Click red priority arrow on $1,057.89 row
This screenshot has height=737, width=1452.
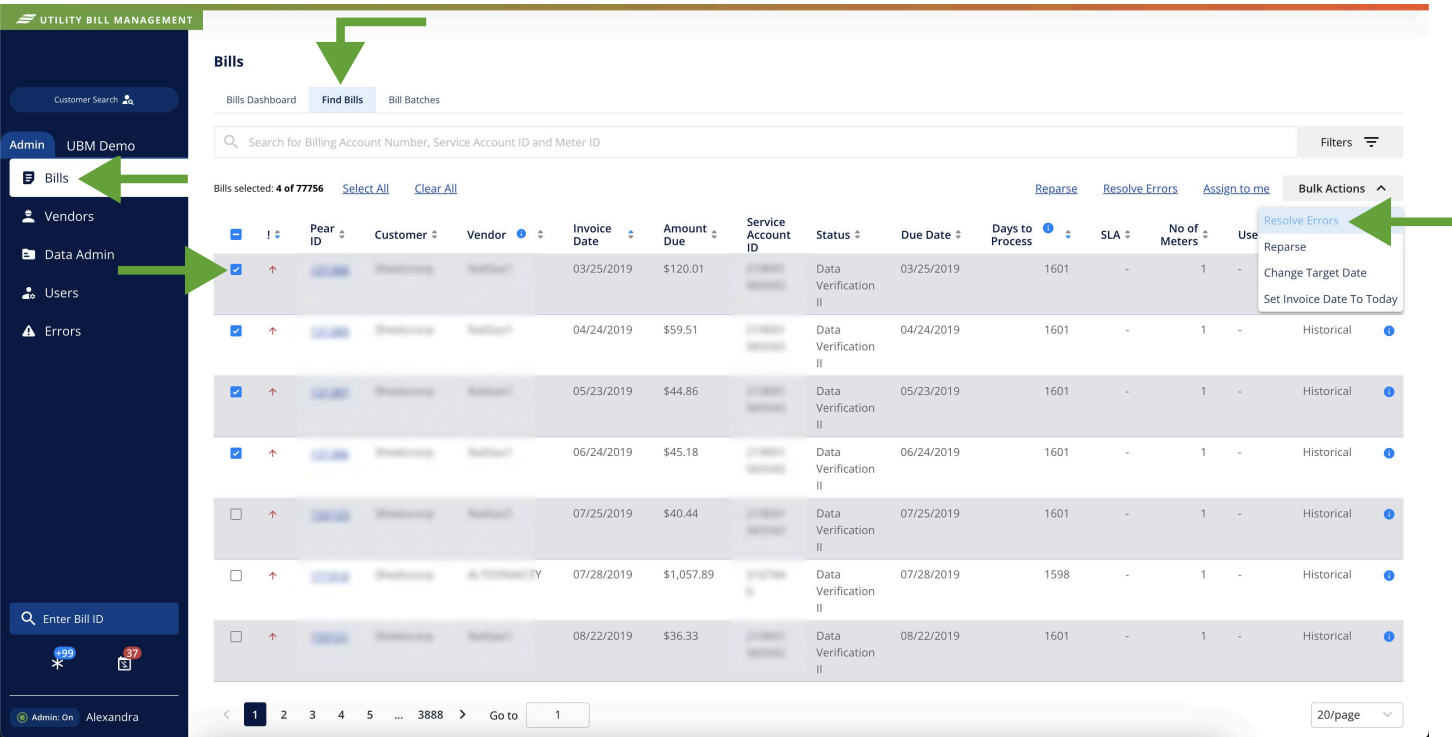pos(272,575)
